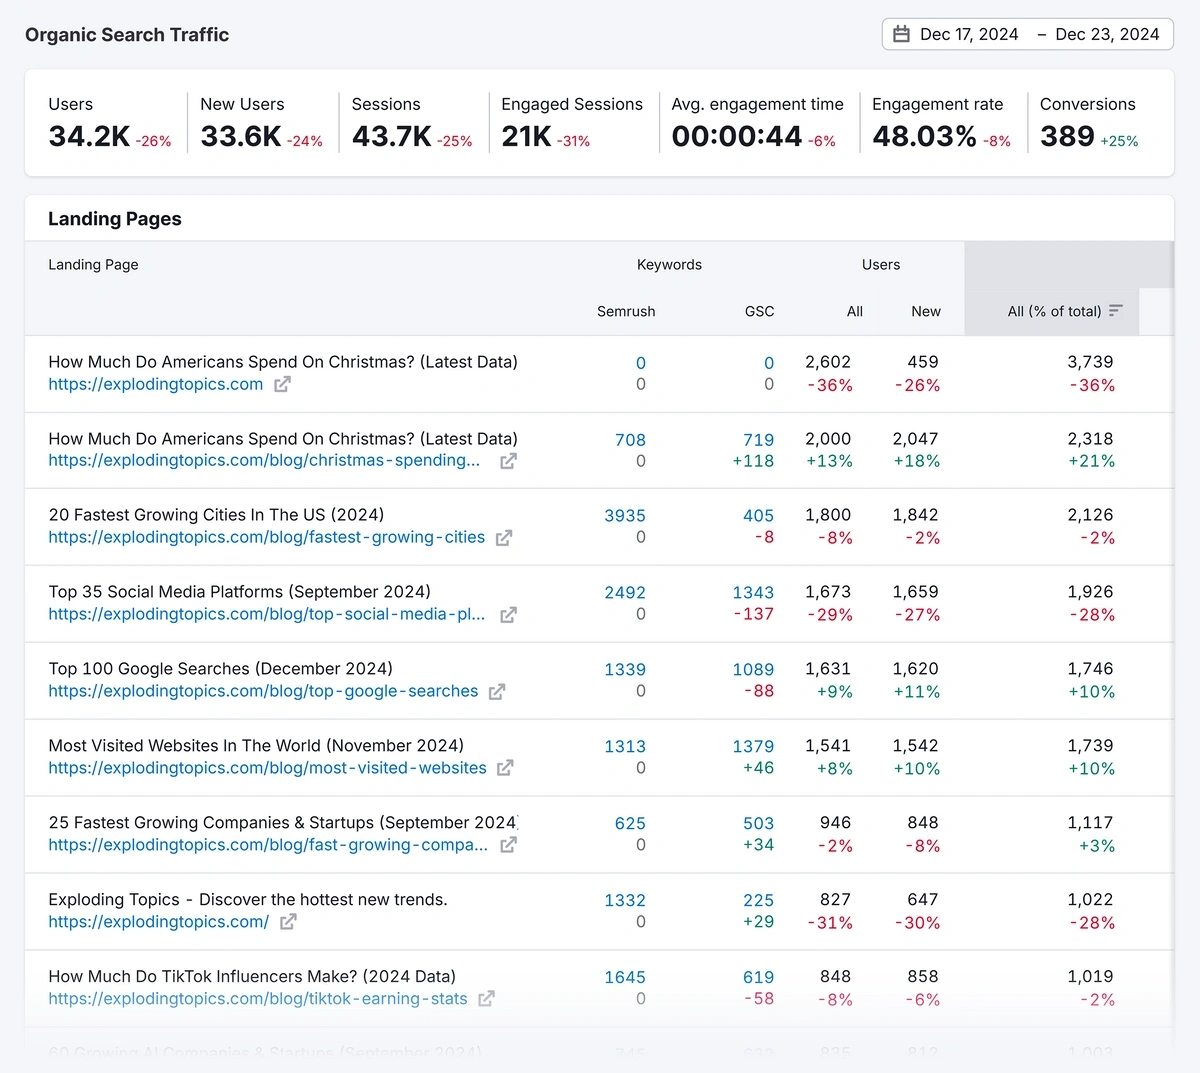Click GSC keyword count 719
The image size is (1200, 1073).
[759, 440]
